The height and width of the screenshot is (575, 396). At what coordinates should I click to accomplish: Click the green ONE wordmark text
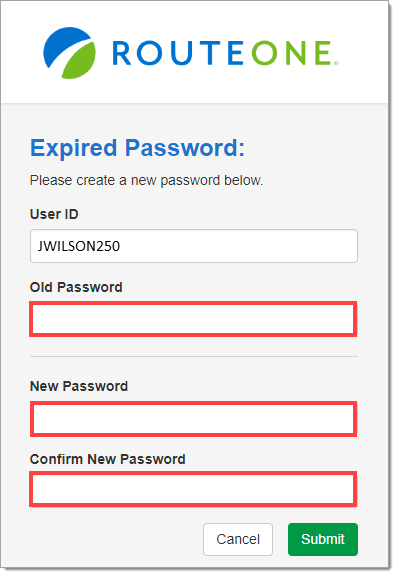click(x=292, y=53)
